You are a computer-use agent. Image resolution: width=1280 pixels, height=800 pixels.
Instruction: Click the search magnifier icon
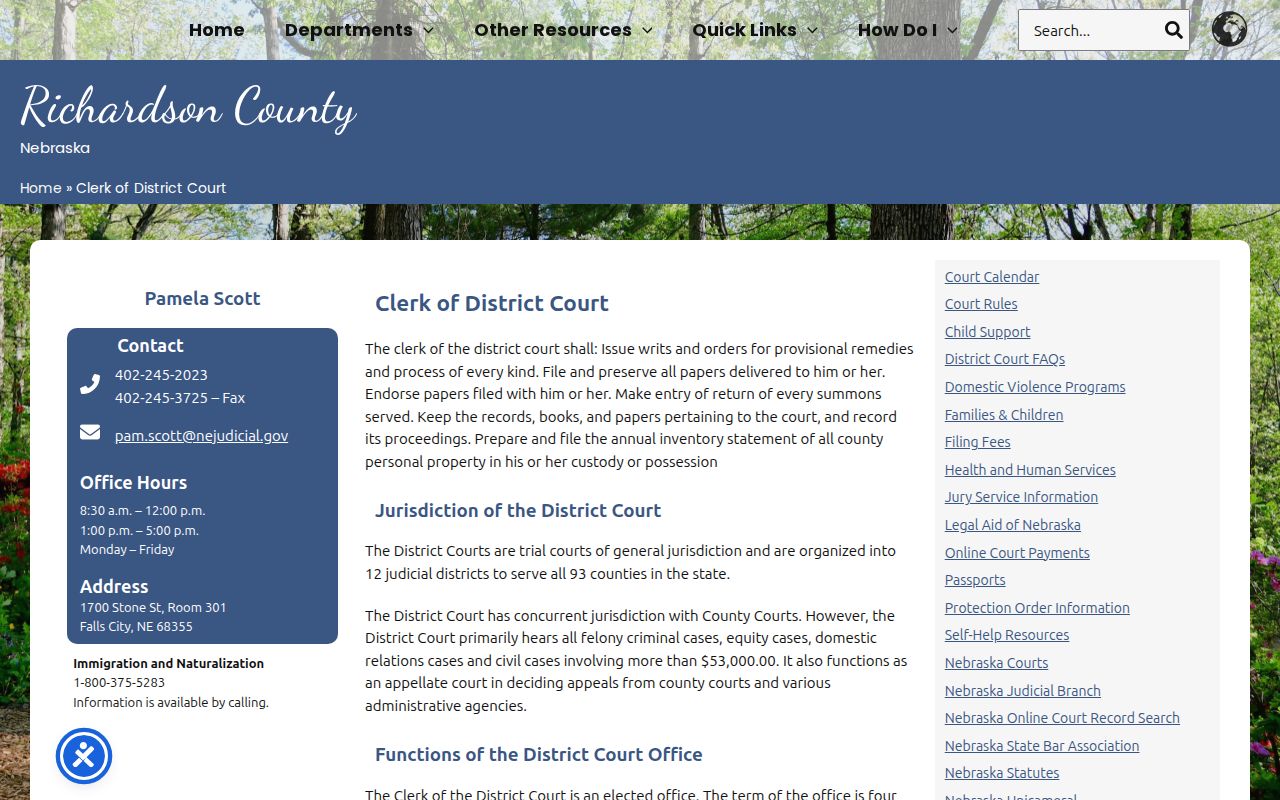tap(1173, 30)
